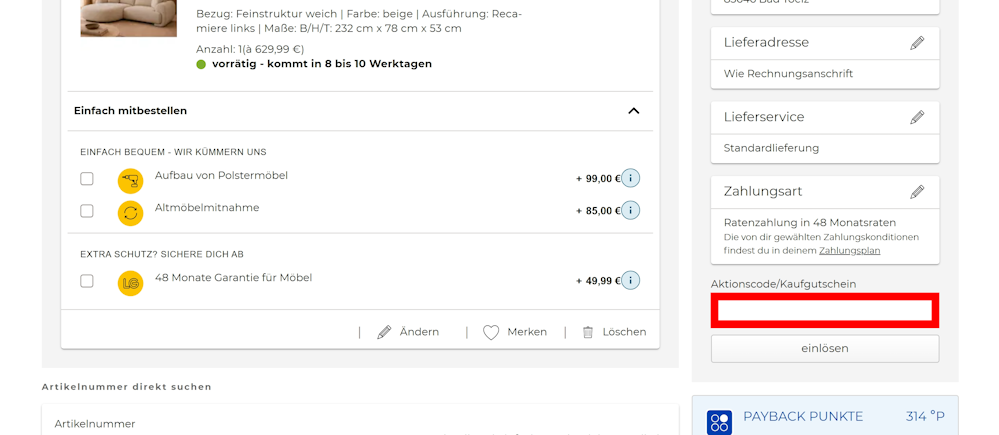The width and height of the screenshot is (999, 435).
Task: Click the Lieferadresse heading
Action: click(x=766, y=43)
